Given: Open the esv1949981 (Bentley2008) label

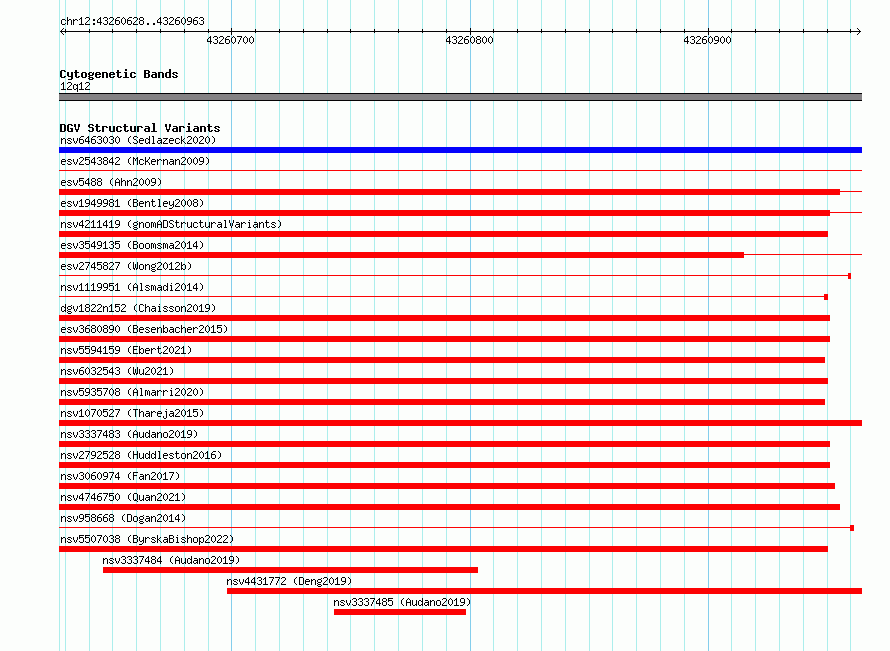Looking at the screenshot, I should tap(132, 203).
